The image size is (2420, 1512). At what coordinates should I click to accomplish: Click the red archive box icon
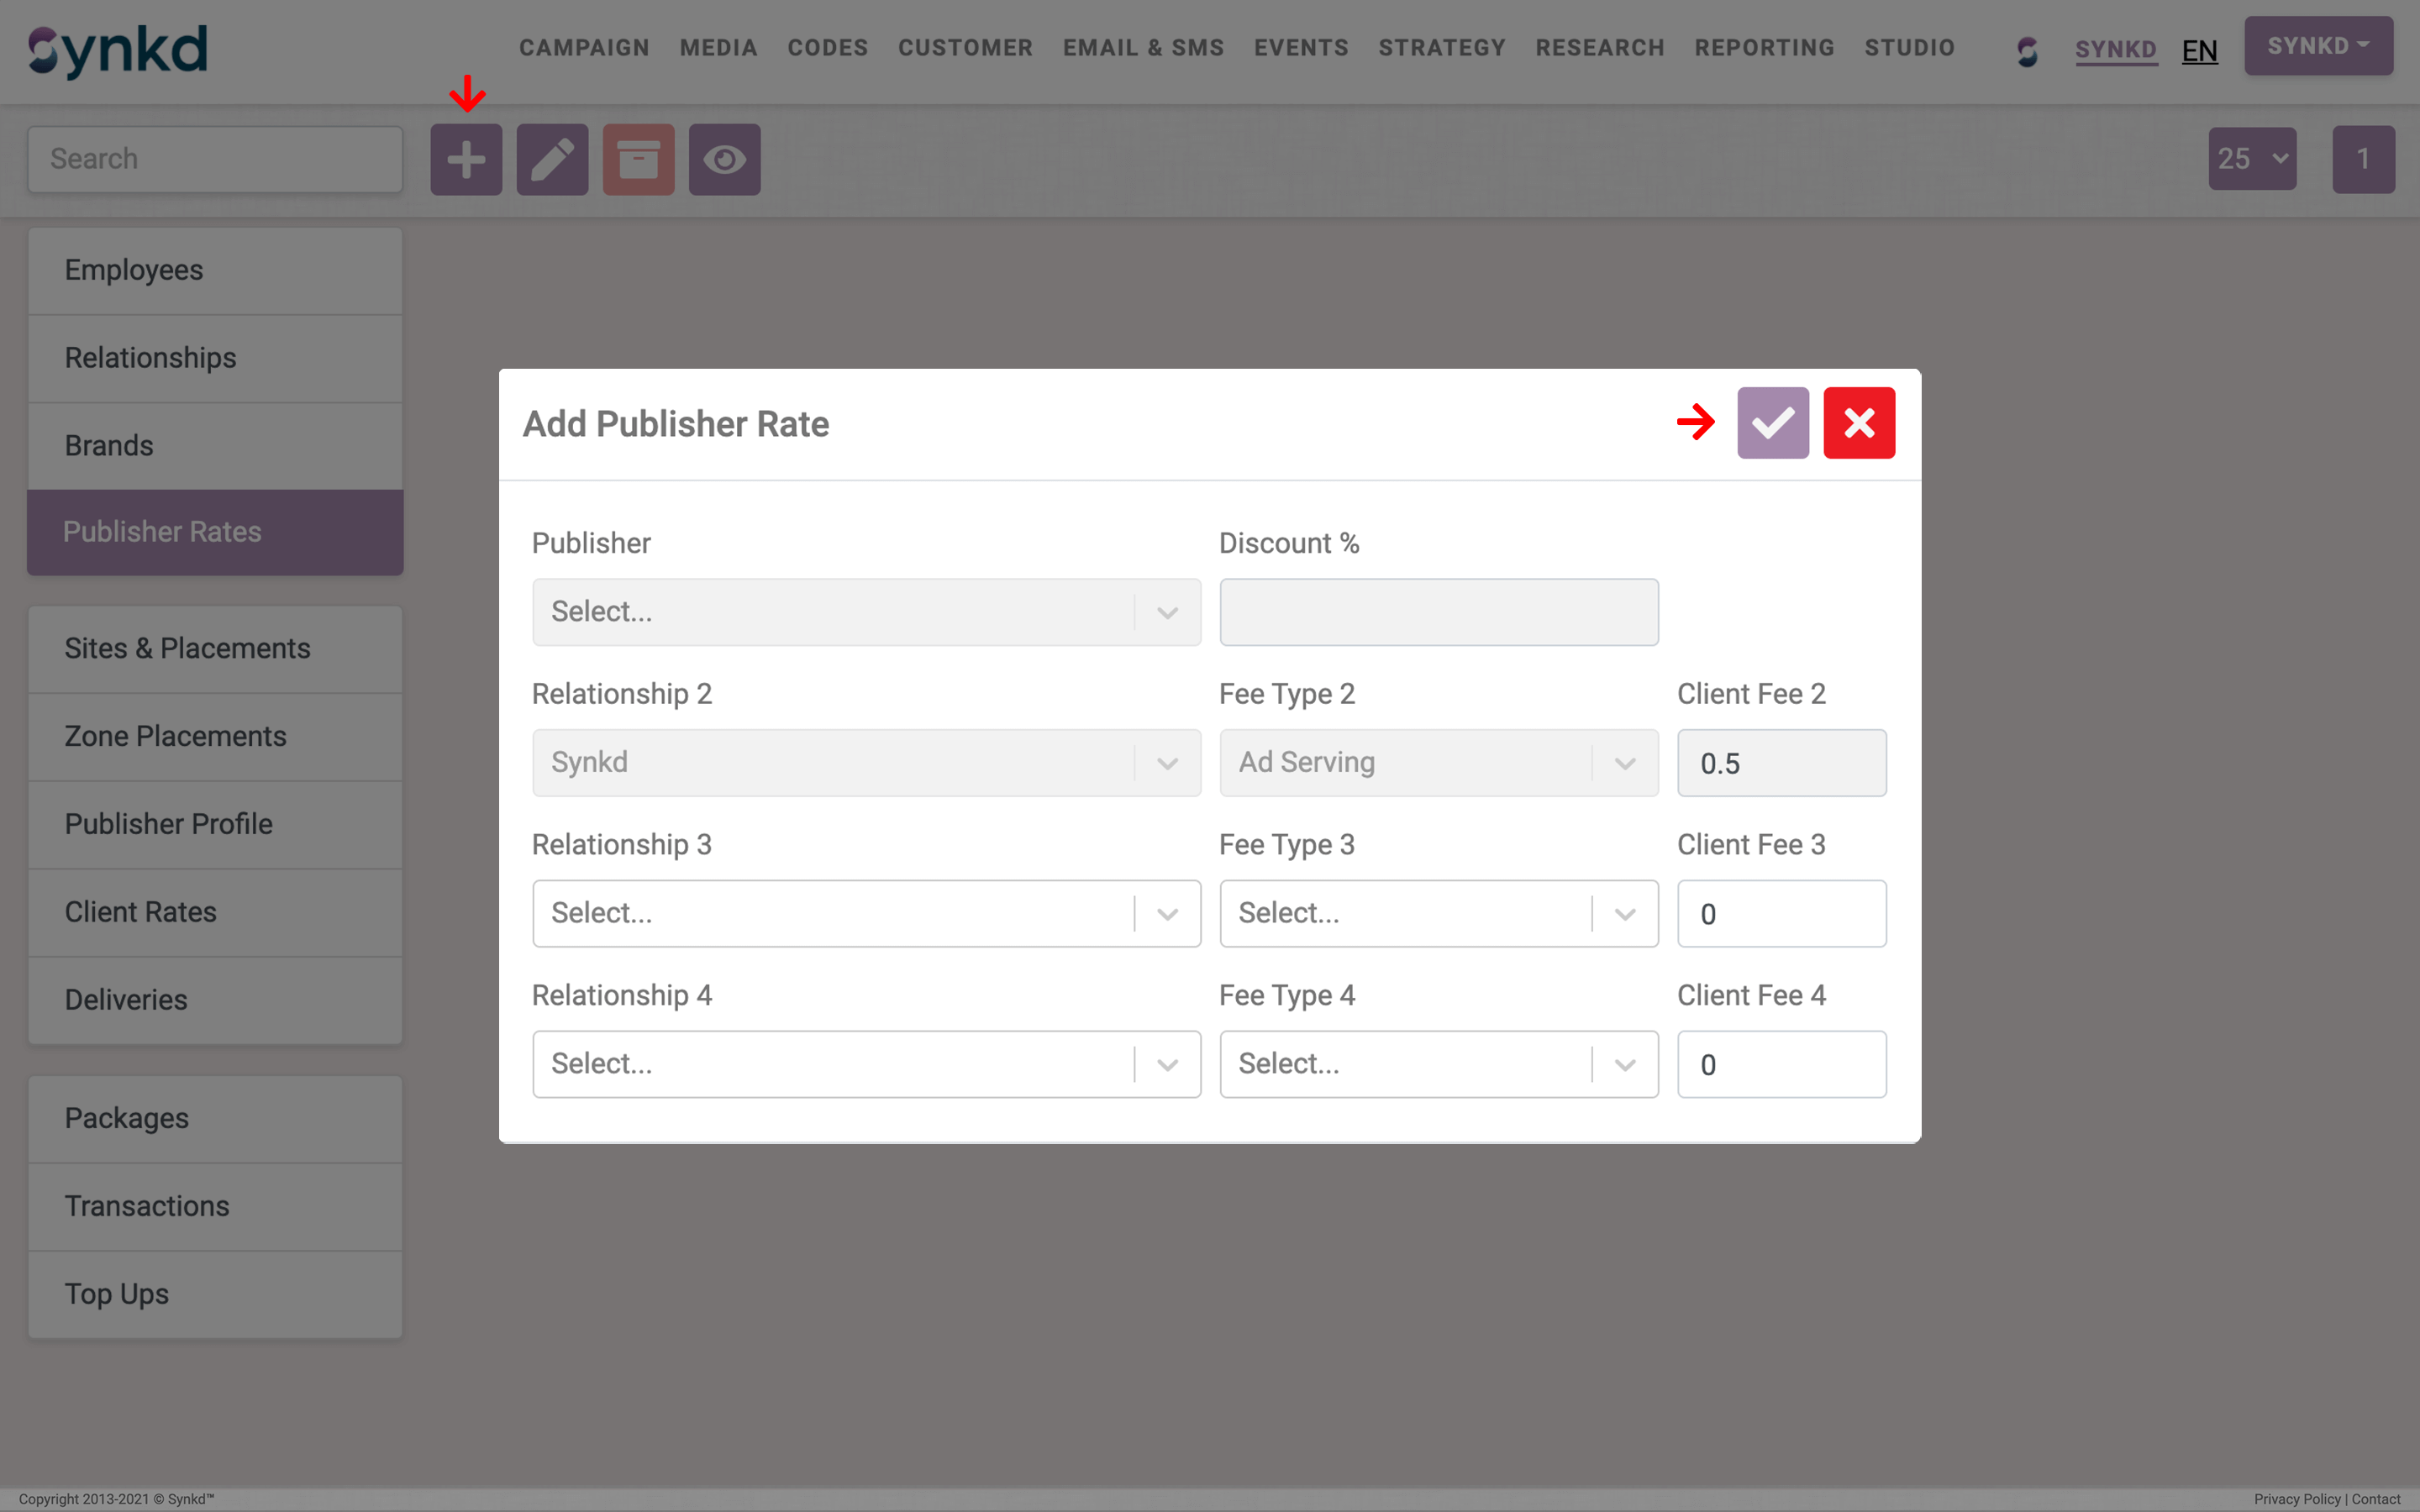click(638, 159)
